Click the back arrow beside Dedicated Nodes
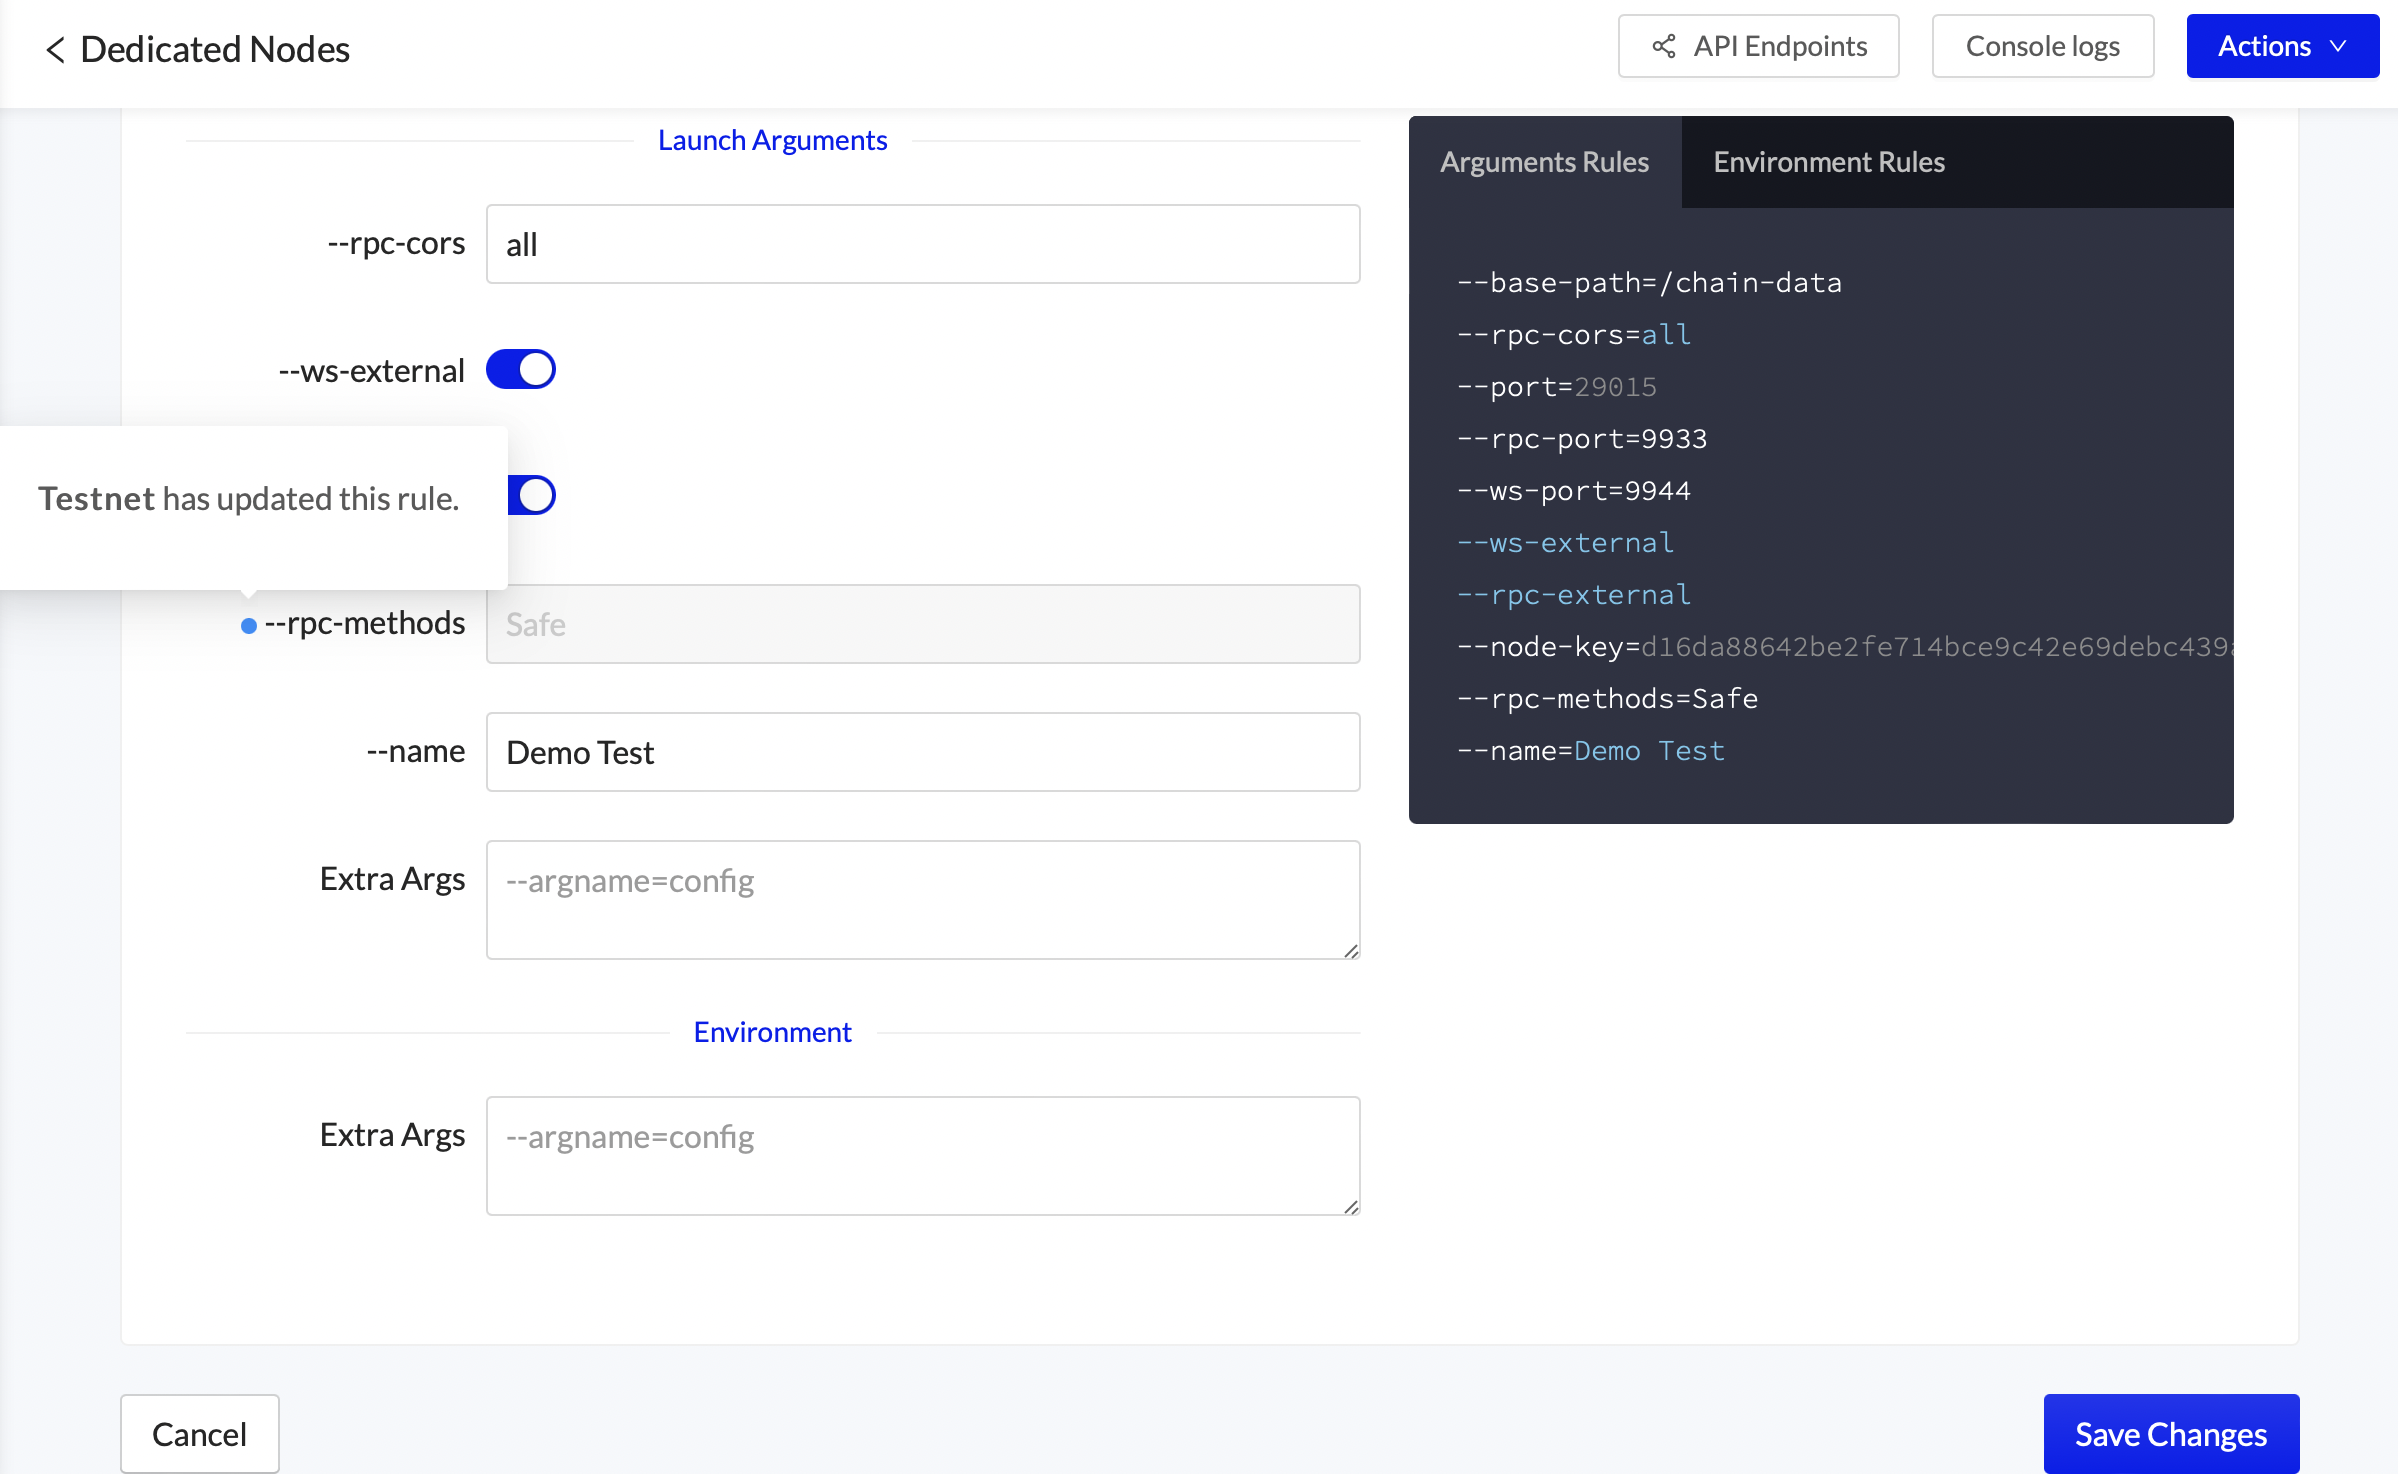This screenshot has width=2398, height=1474. tap(55, 49)
